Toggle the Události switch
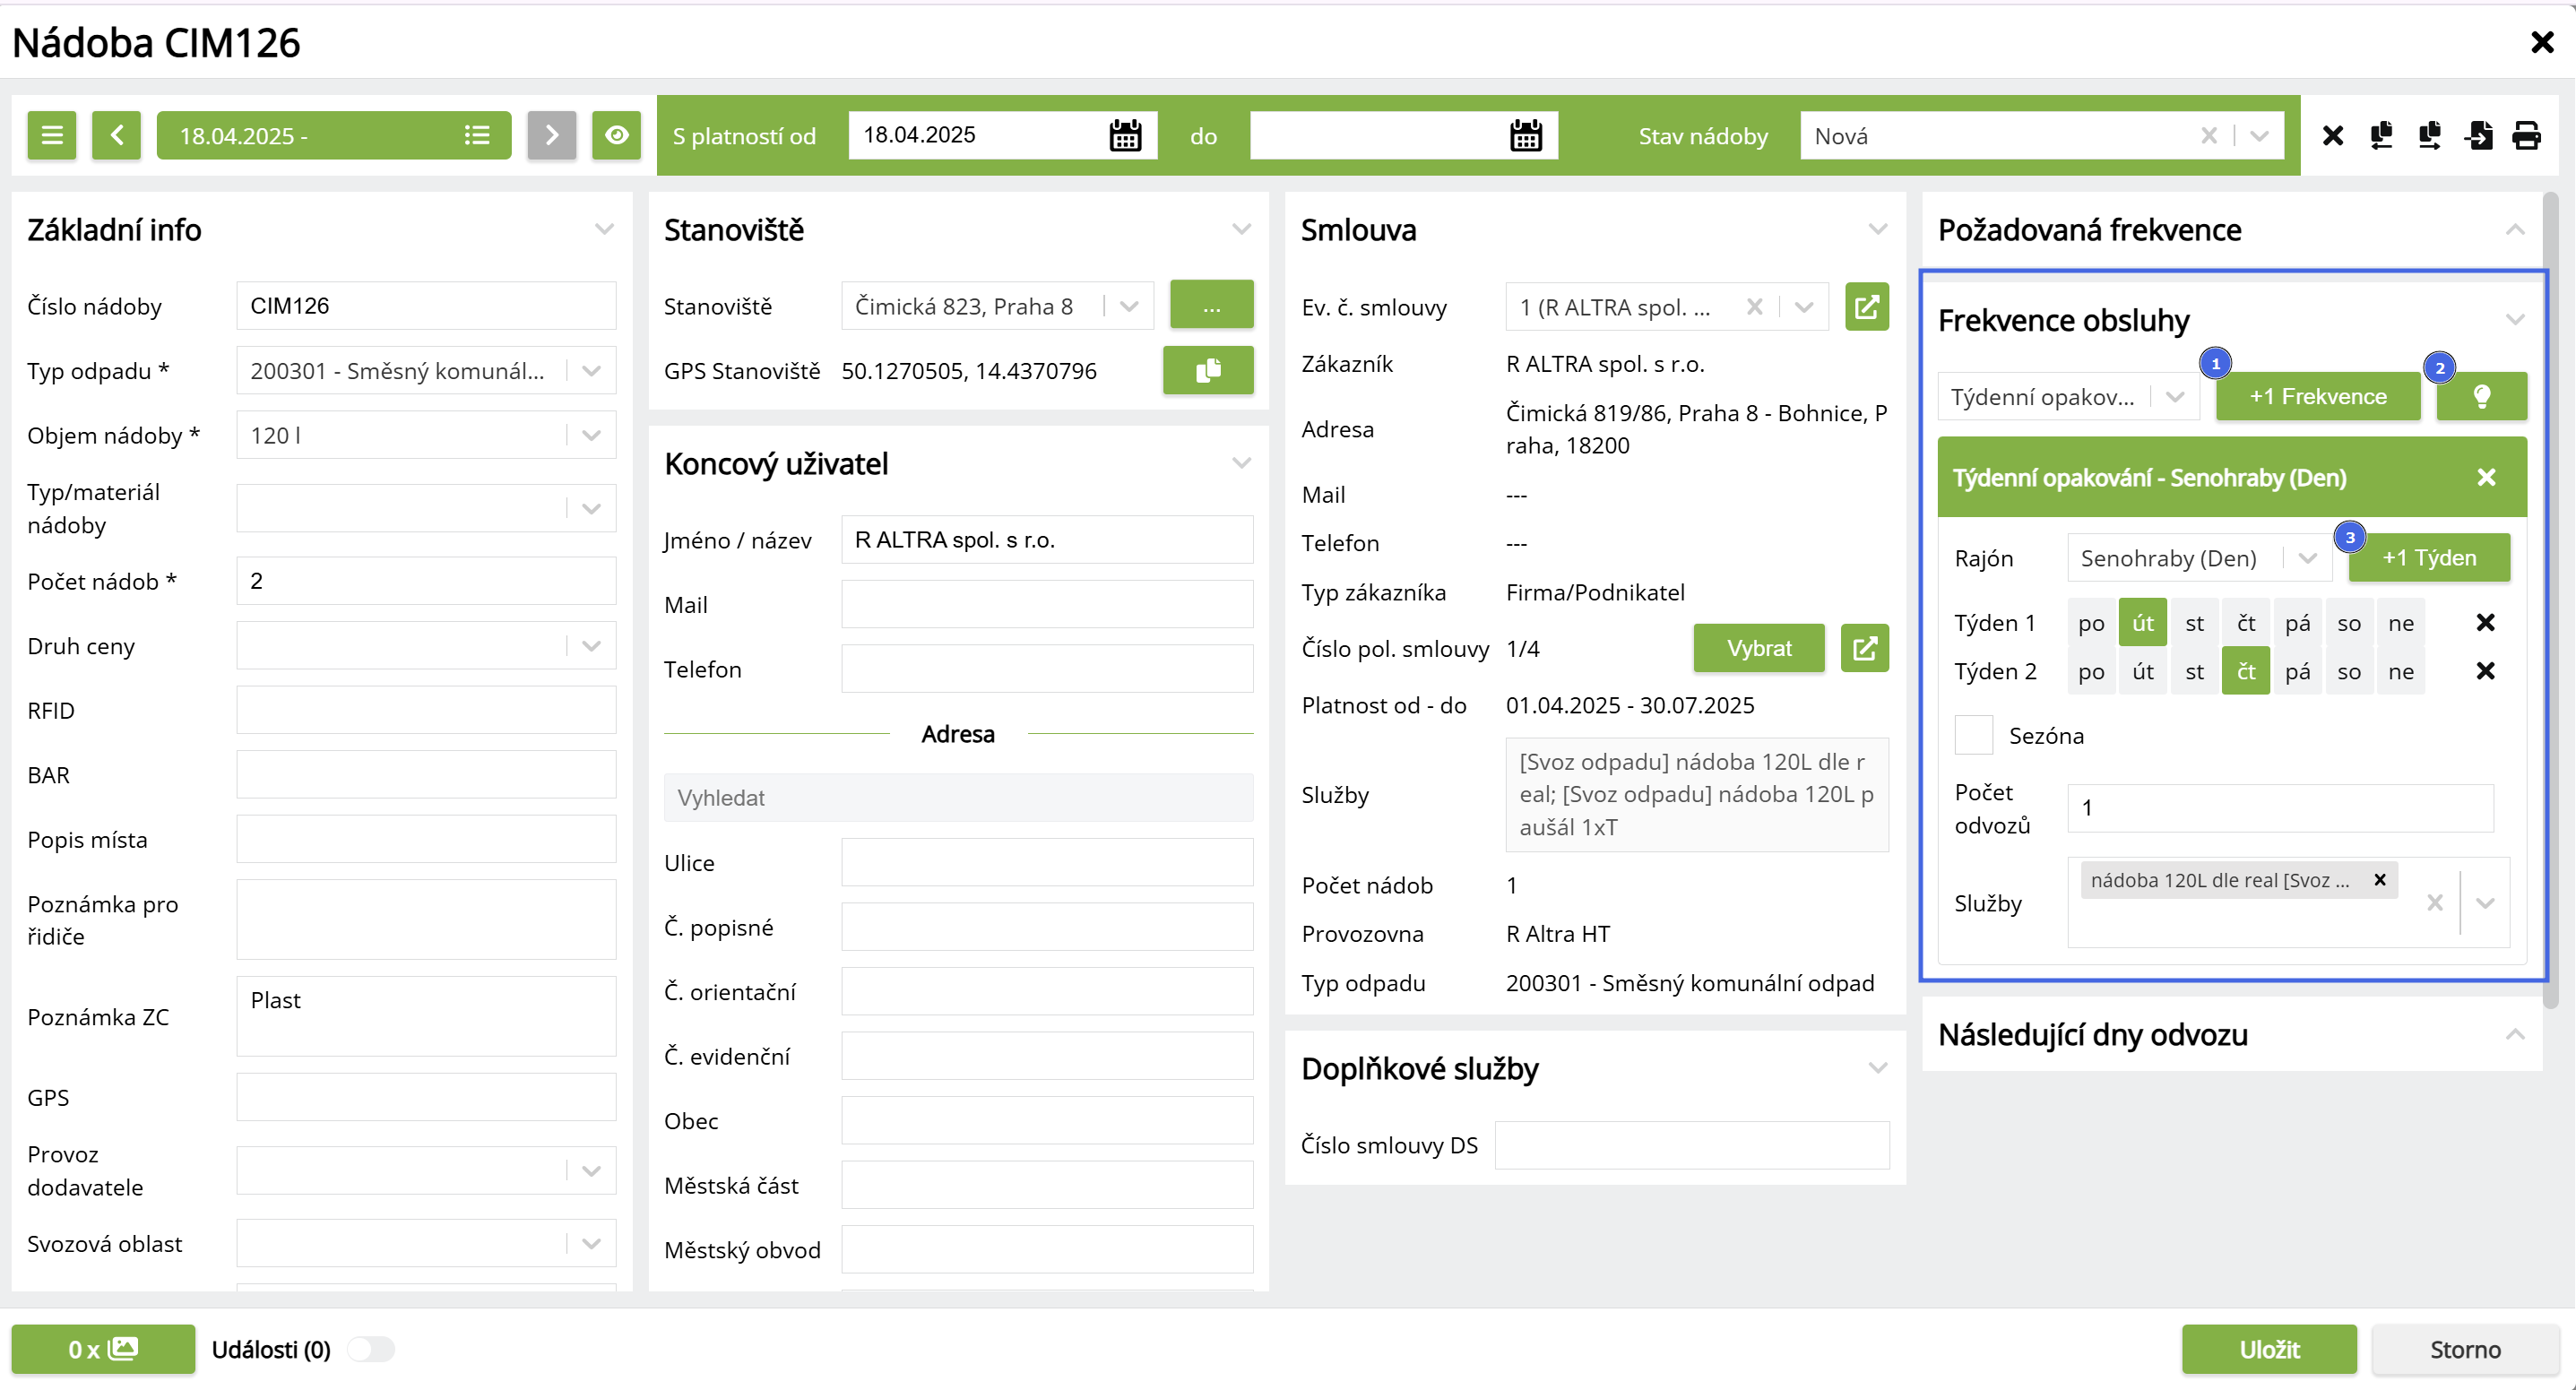The height and width of the screenshot is (1390, 2576). [371, 1349]
